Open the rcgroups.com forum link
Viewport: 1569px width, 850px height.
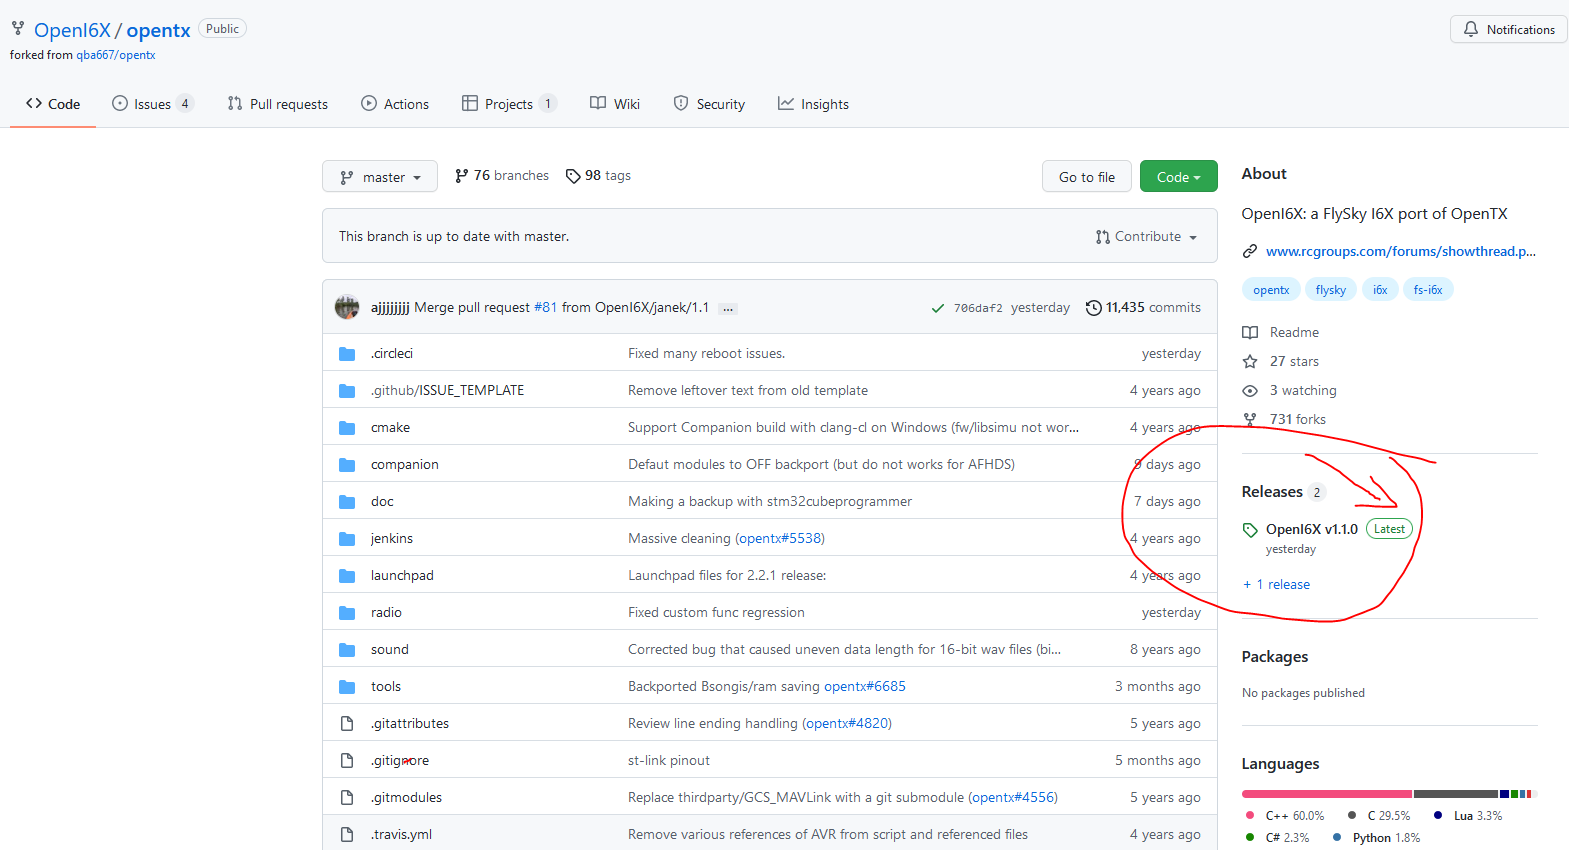1399,251
